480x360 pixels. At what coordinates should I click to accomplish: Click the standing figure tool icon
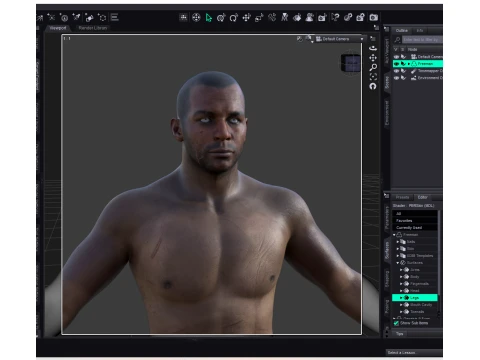(x=284, y=18)
